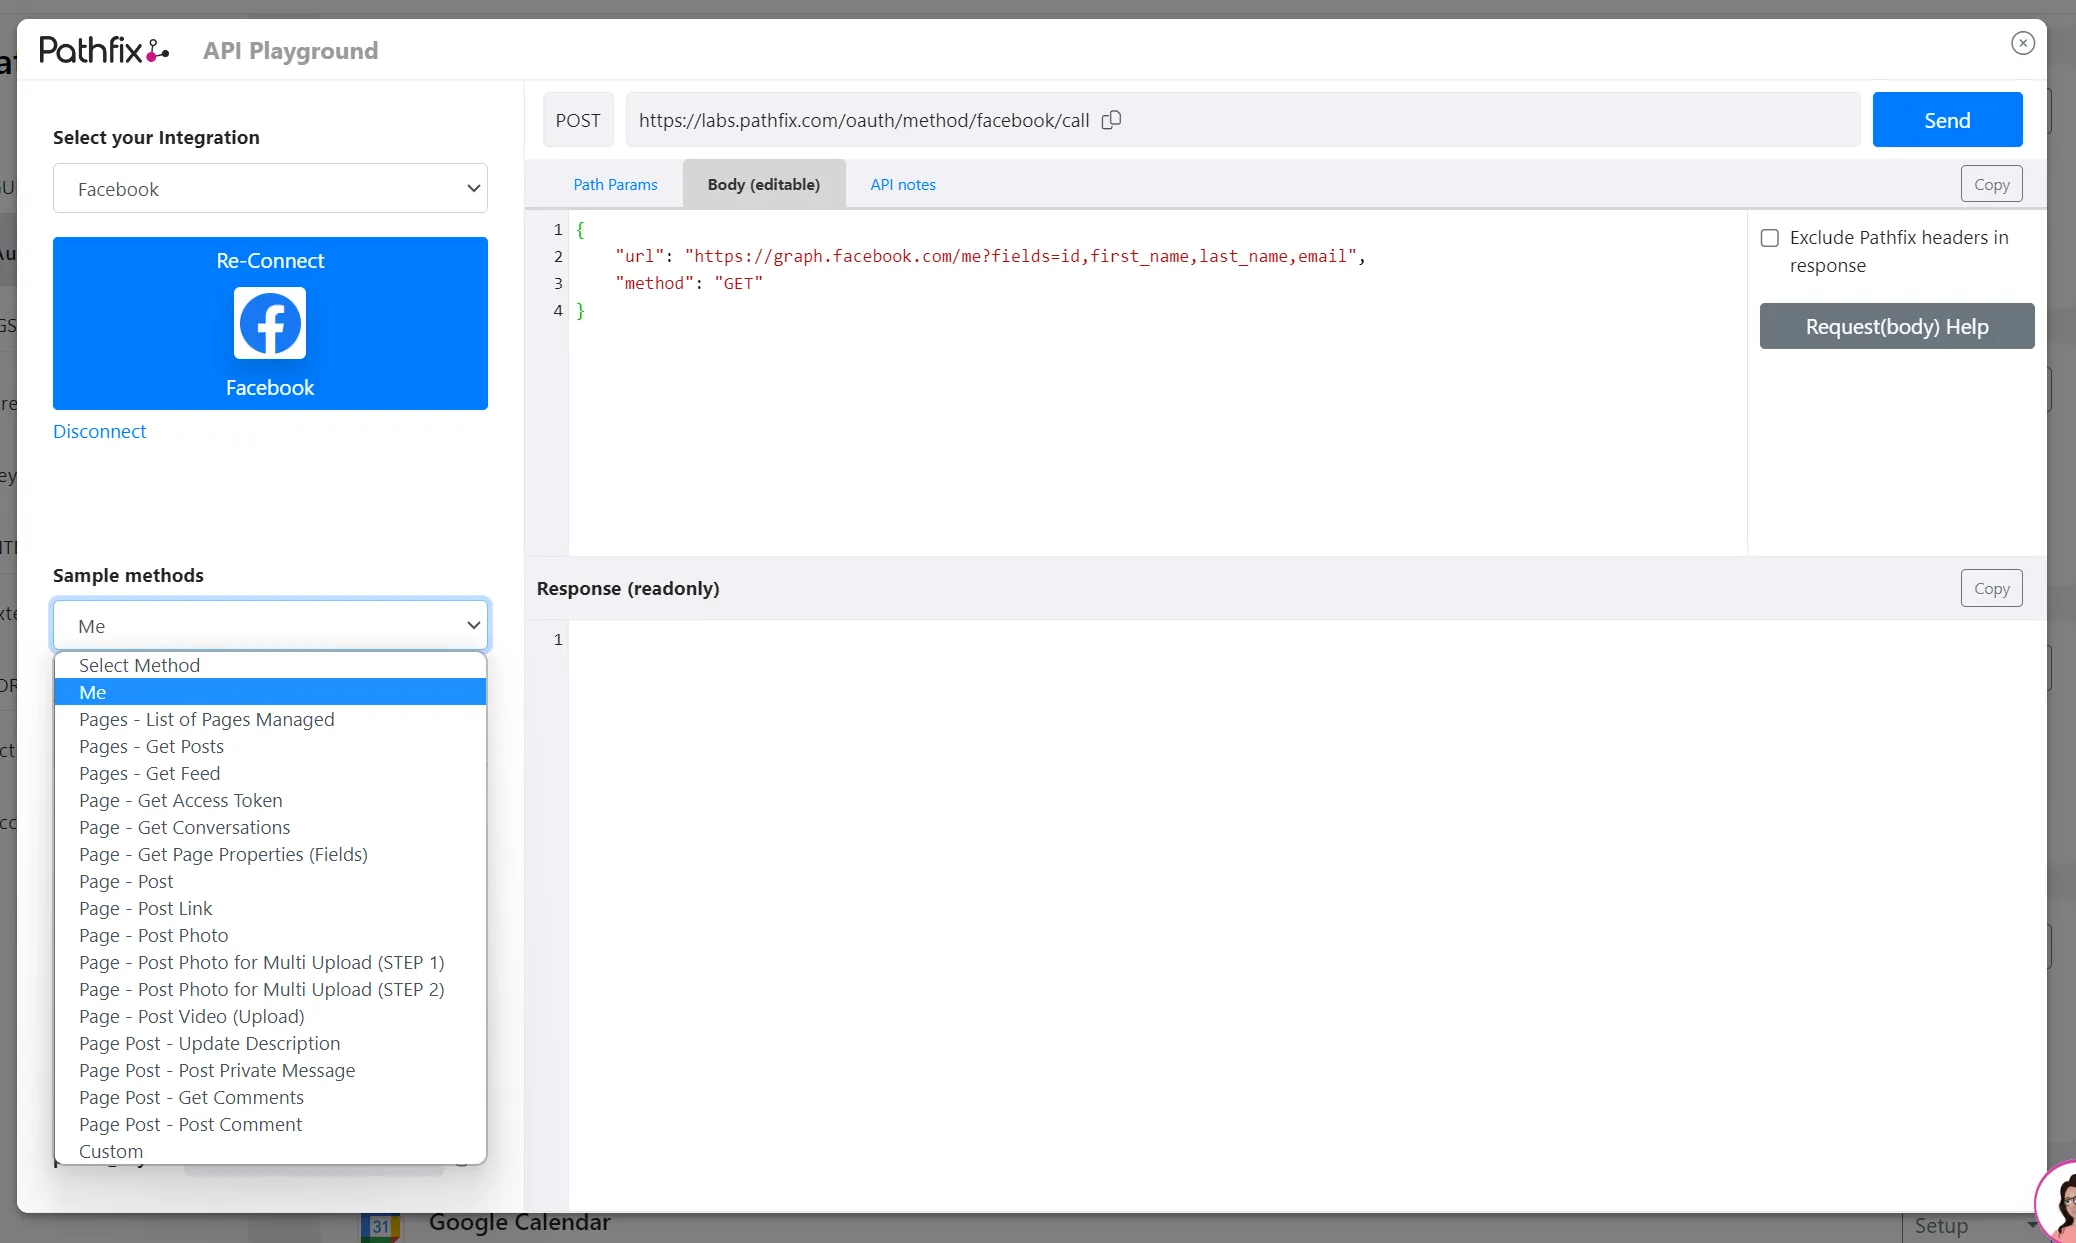Screen dimensions: 2076x1243
Task: Click the Pathfix logo
Action: (104, 50)
